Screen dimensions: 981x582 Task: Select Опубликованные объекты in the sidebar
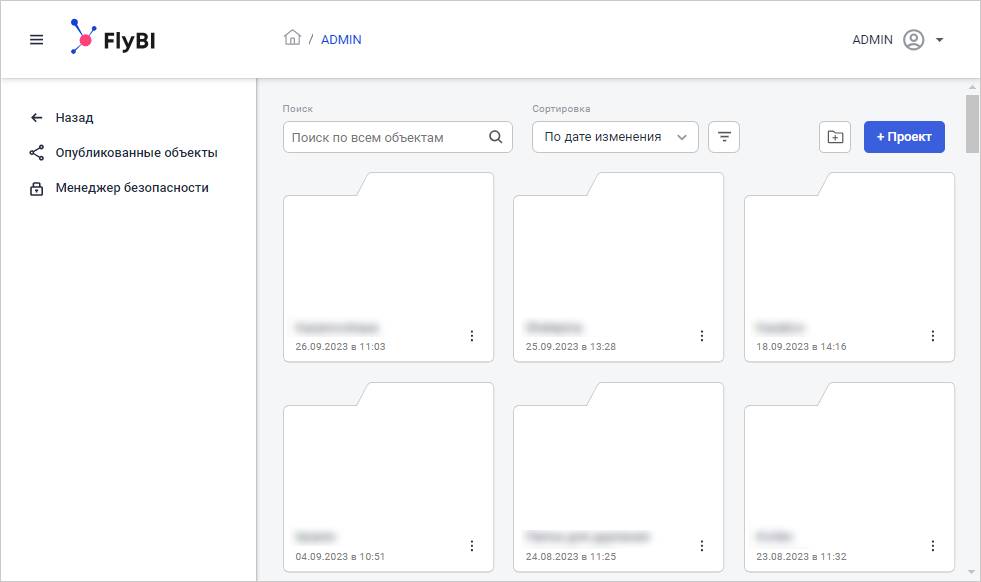click(x=136, y=153)
